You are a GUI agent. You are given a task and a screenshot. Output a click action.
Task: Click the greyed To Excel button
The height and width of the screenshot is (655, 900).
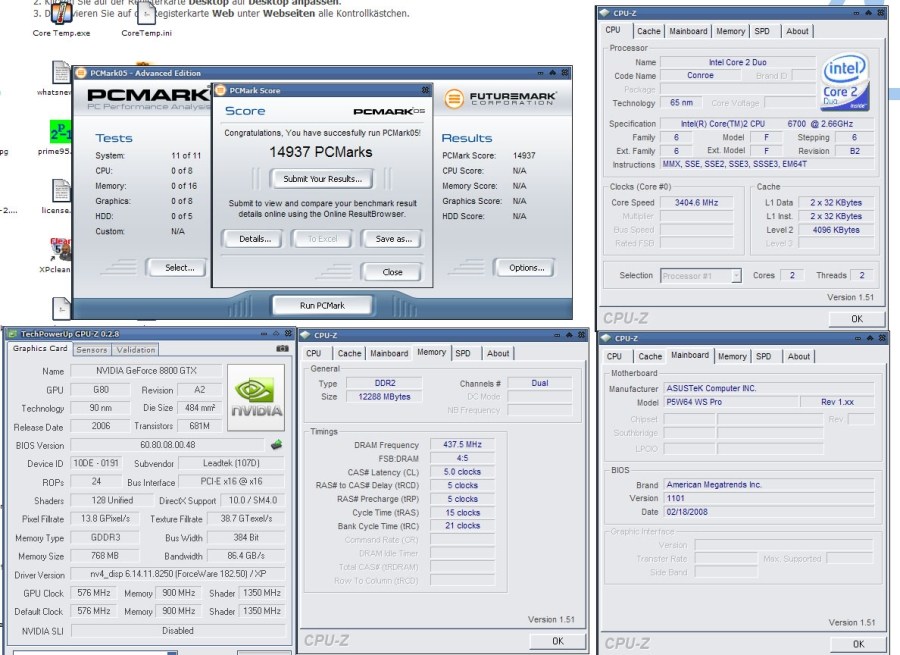pos(322,239)
